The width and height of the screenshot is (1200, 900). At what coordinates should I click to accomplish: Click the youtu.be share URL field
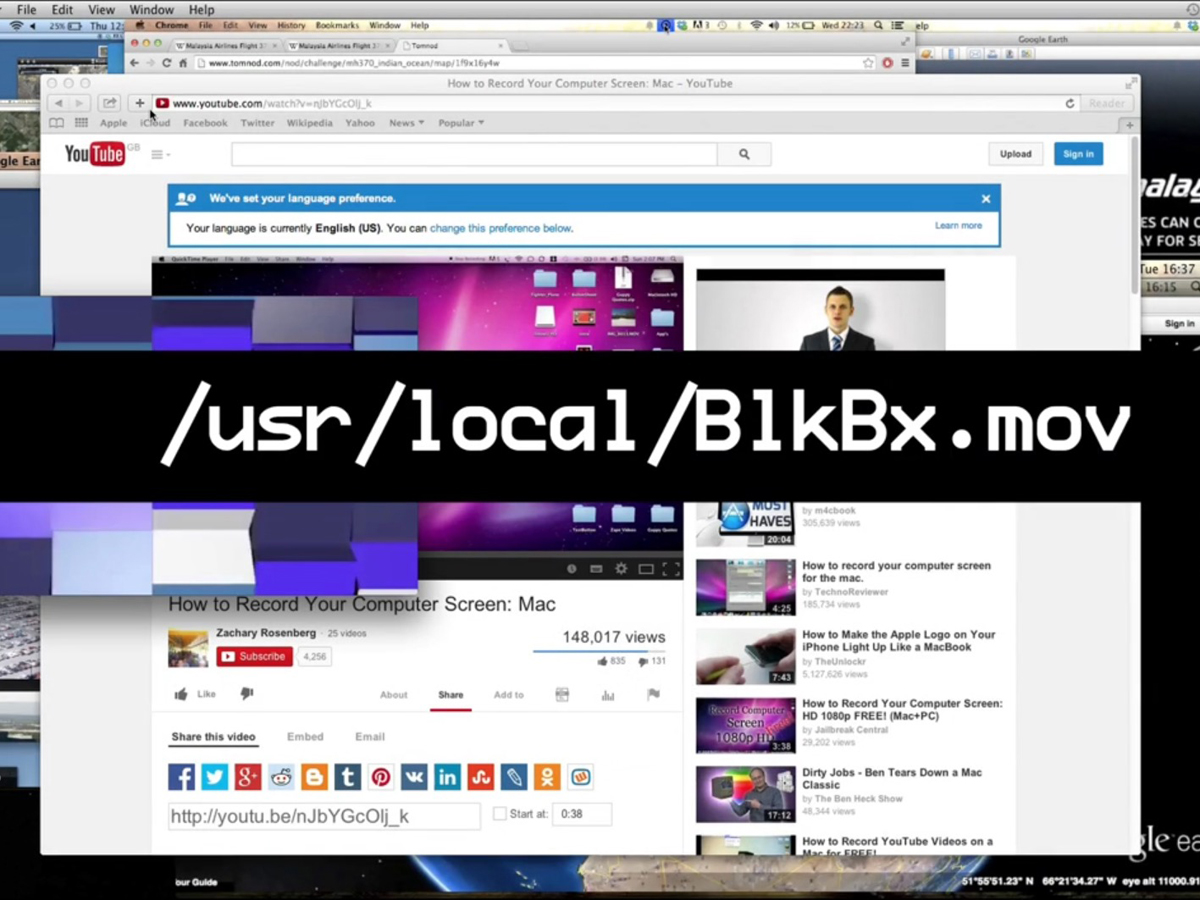[x=324, y=816]
